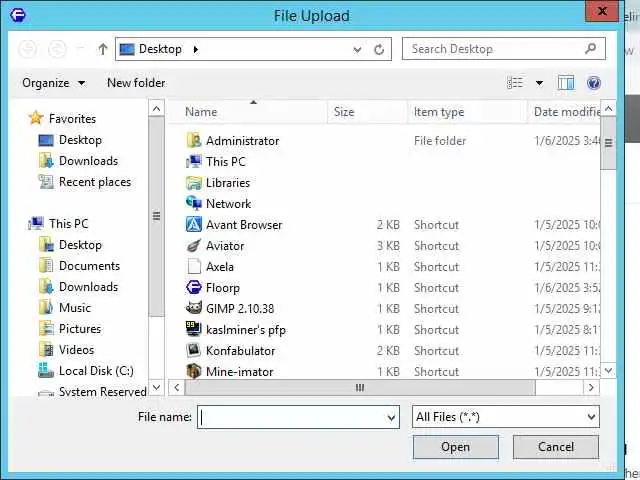Image resolution: width=640 pixels, height=480 pixels.
Task: Sort by the Item type column header
Action: pos(467,112)
